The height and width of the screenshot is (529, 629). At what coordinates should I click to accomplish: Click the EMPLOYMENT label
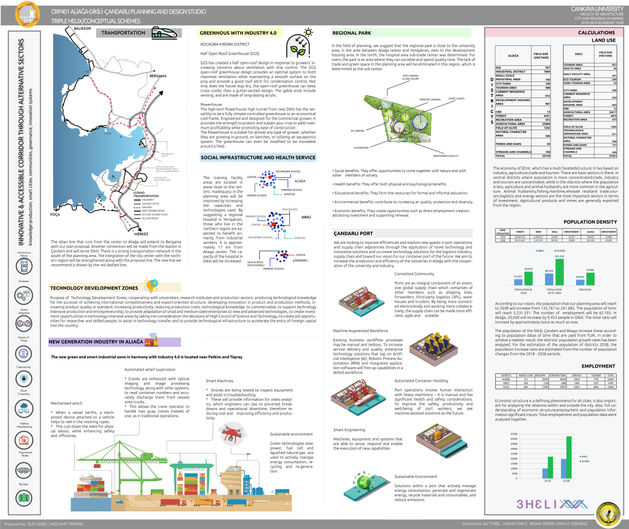pos(598,366)
